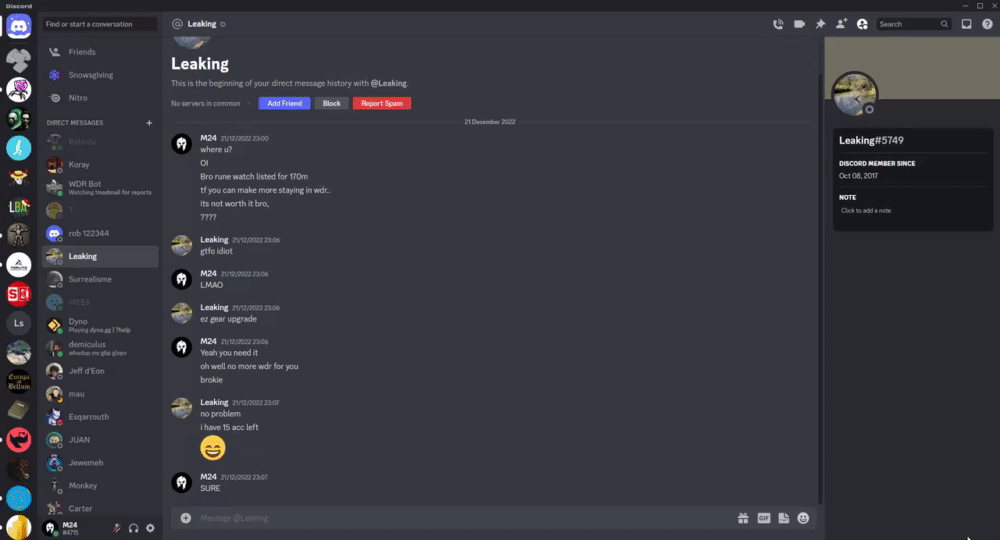Click Leaking#5749 username in profile
1000x540 pixels.
click(x=871, y=140)
